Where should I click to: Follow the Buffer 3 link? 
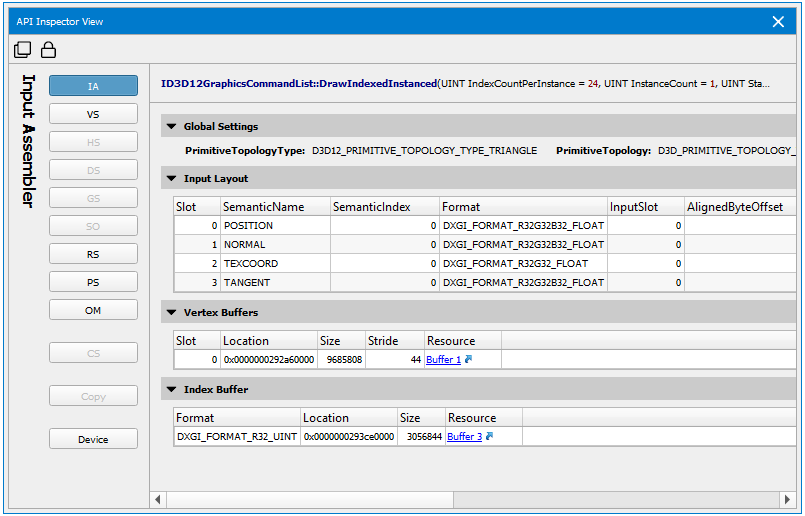[464, 436]
